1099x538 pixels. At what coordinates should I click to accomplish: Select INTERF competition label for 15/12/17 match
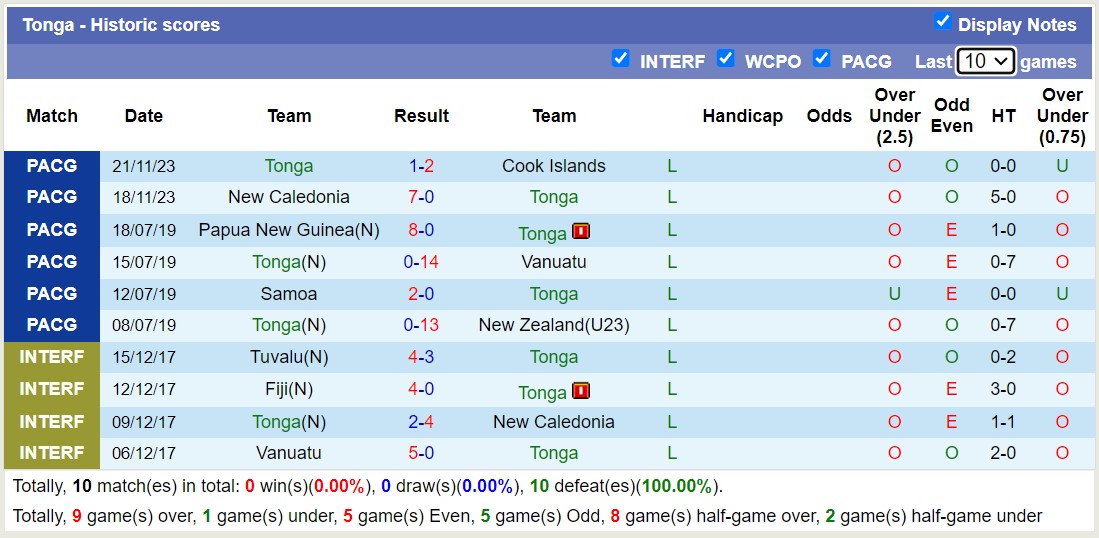pyautogui.click(x=52, y=357)
